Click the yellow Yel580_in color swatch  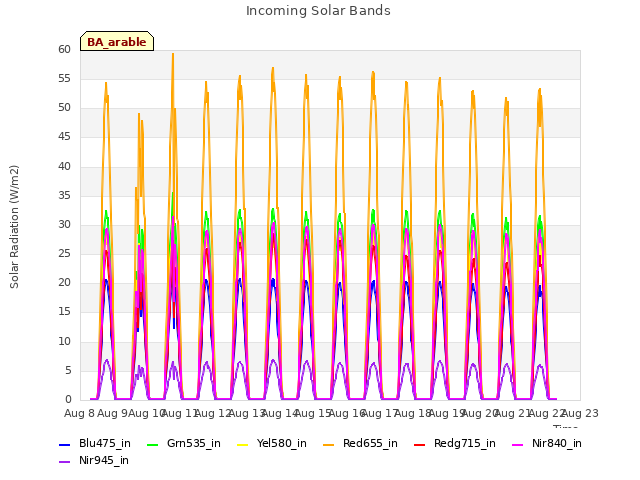tap(242, 444)
